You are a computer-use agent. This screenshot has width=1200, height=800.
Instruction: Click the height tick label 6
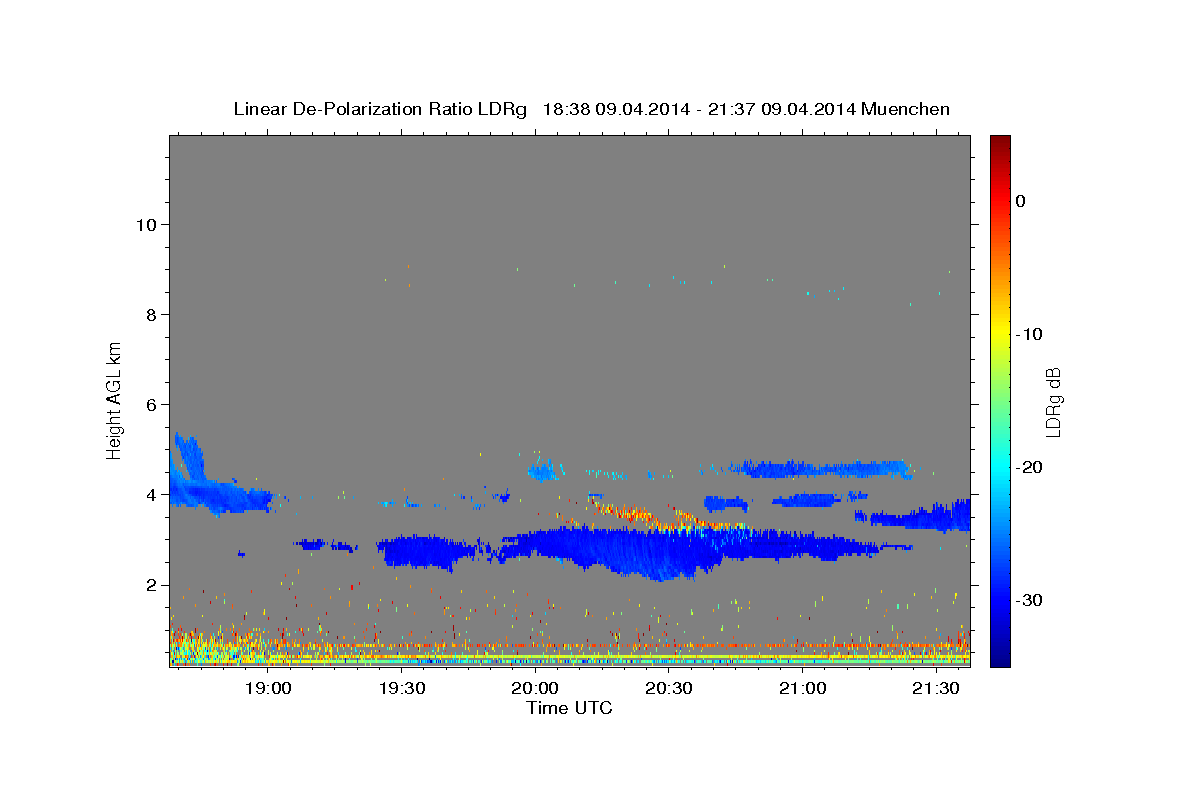click(x=151, y=404)
